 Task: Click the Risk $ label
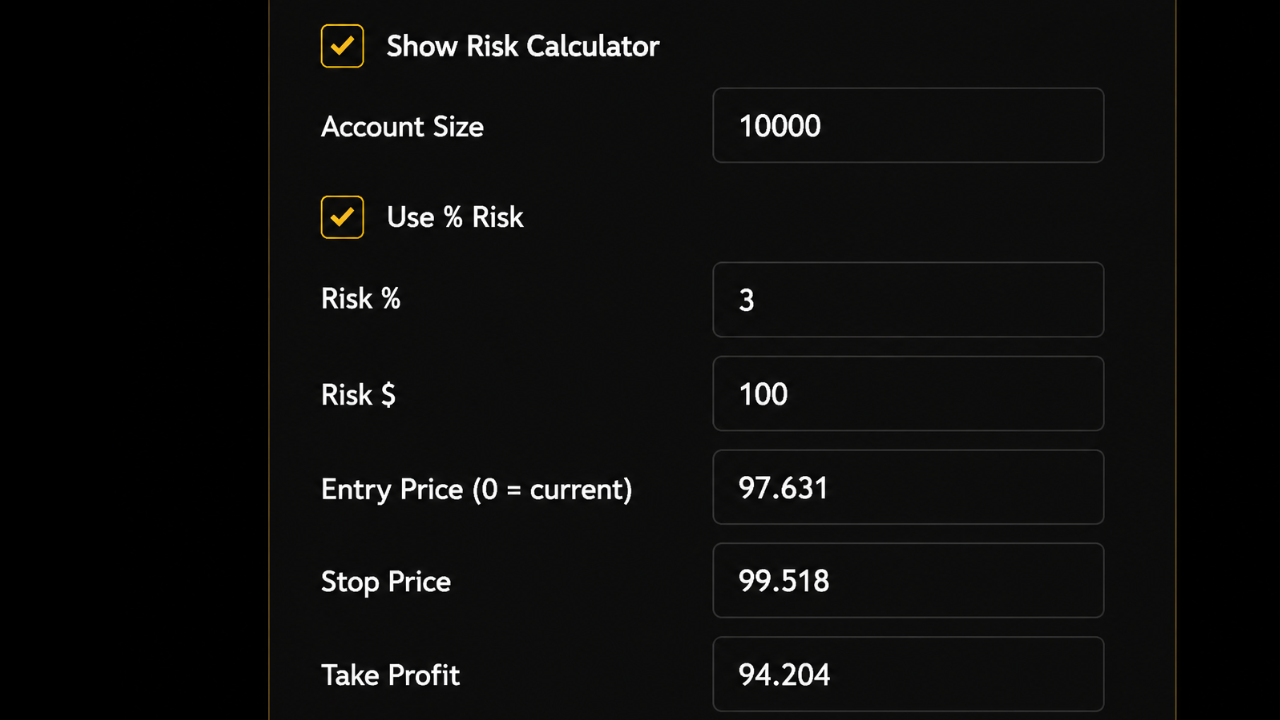coord(358,394)
